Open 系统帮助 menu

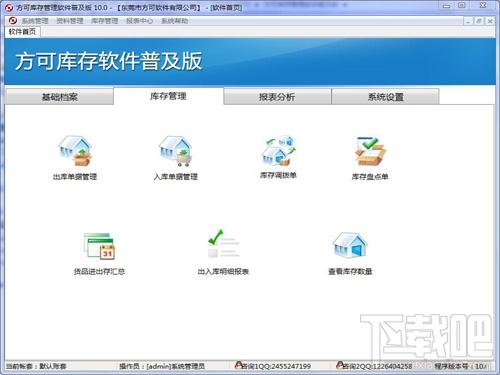pos(174,21)
